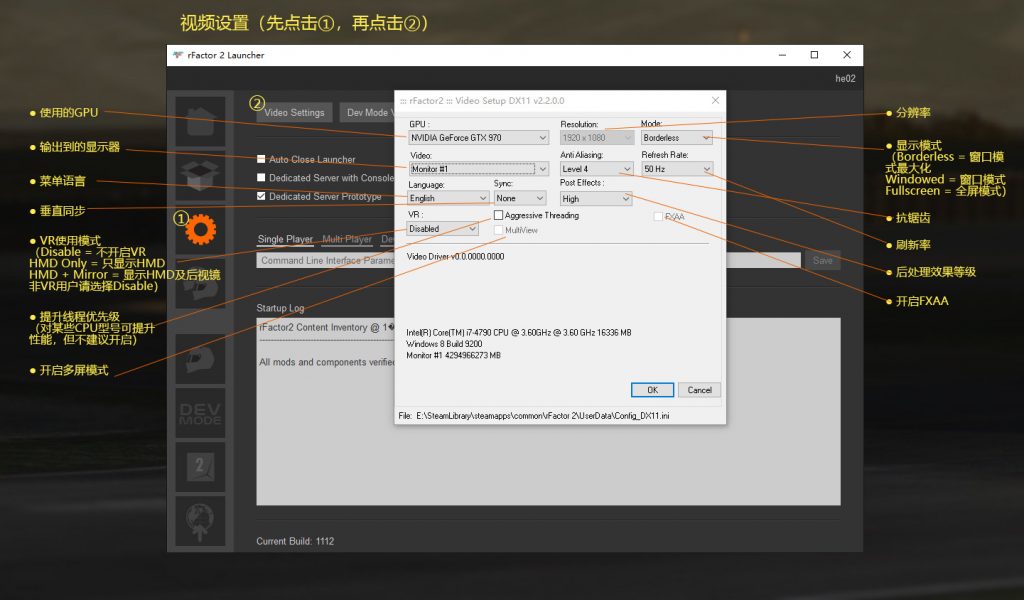The width and height of the screenshot is (1024, 600).
Task: Click the rFactor 2 Launcher title bar icon
Action: (x=178, y=55)
